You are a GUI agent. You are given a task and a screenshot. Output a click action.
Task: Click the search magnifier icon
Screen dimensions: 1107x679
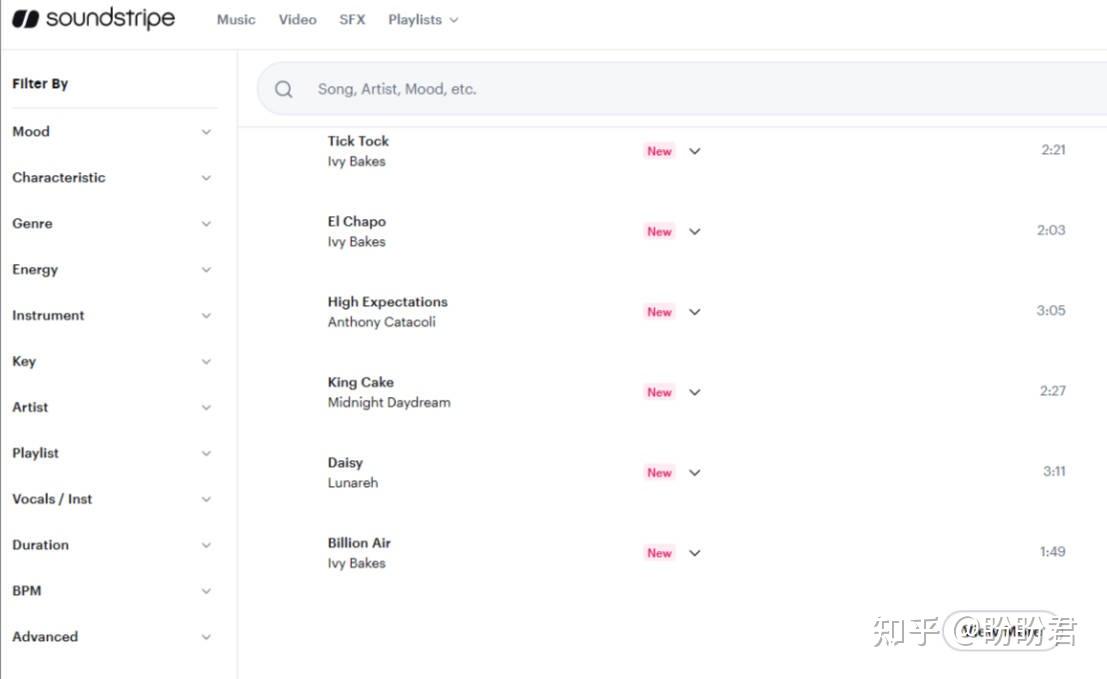pyautogui.click(x=284, y=89)
